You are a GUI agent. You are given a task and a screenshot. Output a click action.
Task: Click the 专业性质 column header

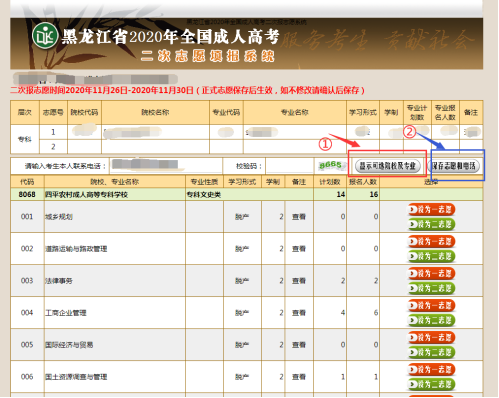(x=204, y=182)
